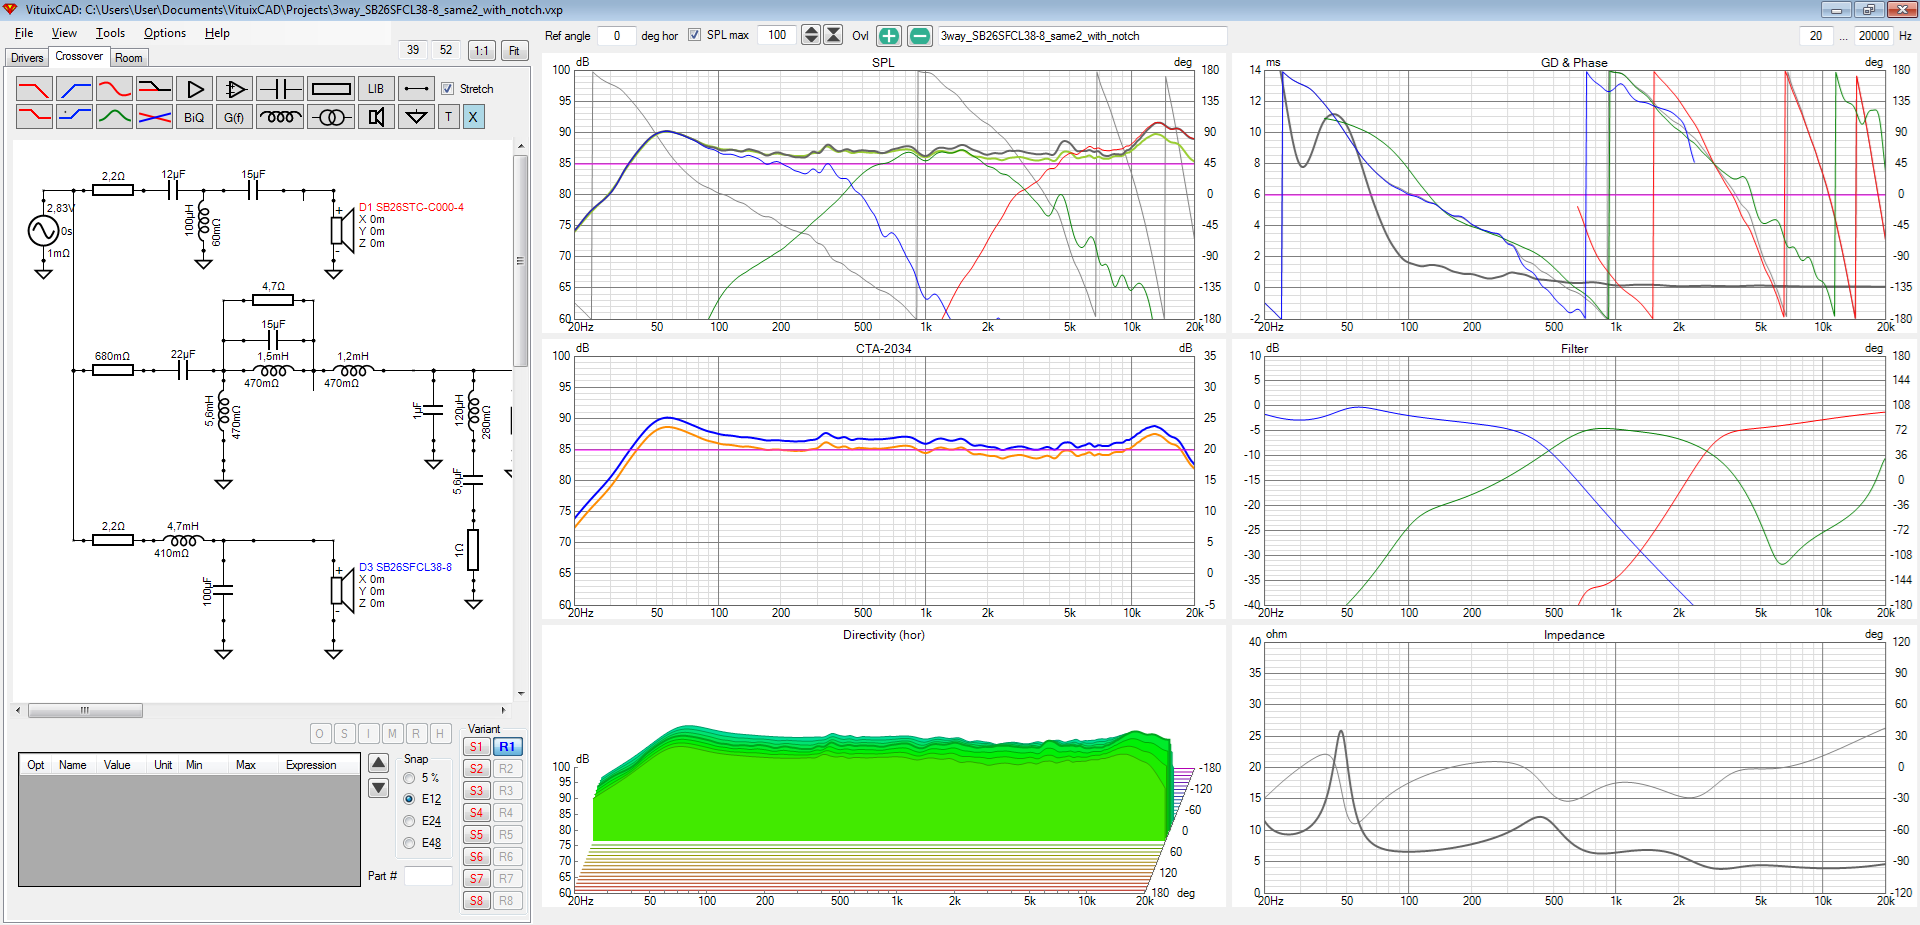Select the red S-curve filter tool
This screenshot has width=1920, height=925.
click(x=114, y=89)
